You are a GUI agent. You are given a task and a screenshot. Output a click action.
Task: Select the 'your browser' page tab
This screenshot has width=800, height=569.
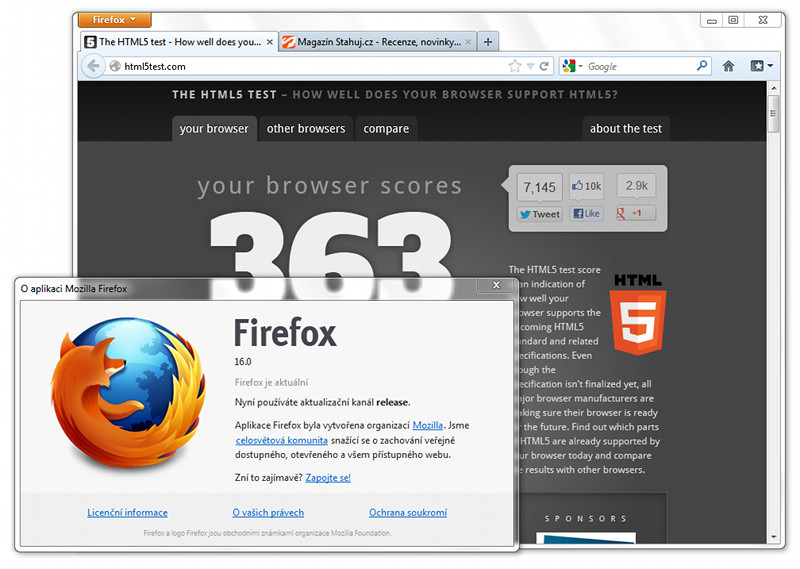click(214, 129)
